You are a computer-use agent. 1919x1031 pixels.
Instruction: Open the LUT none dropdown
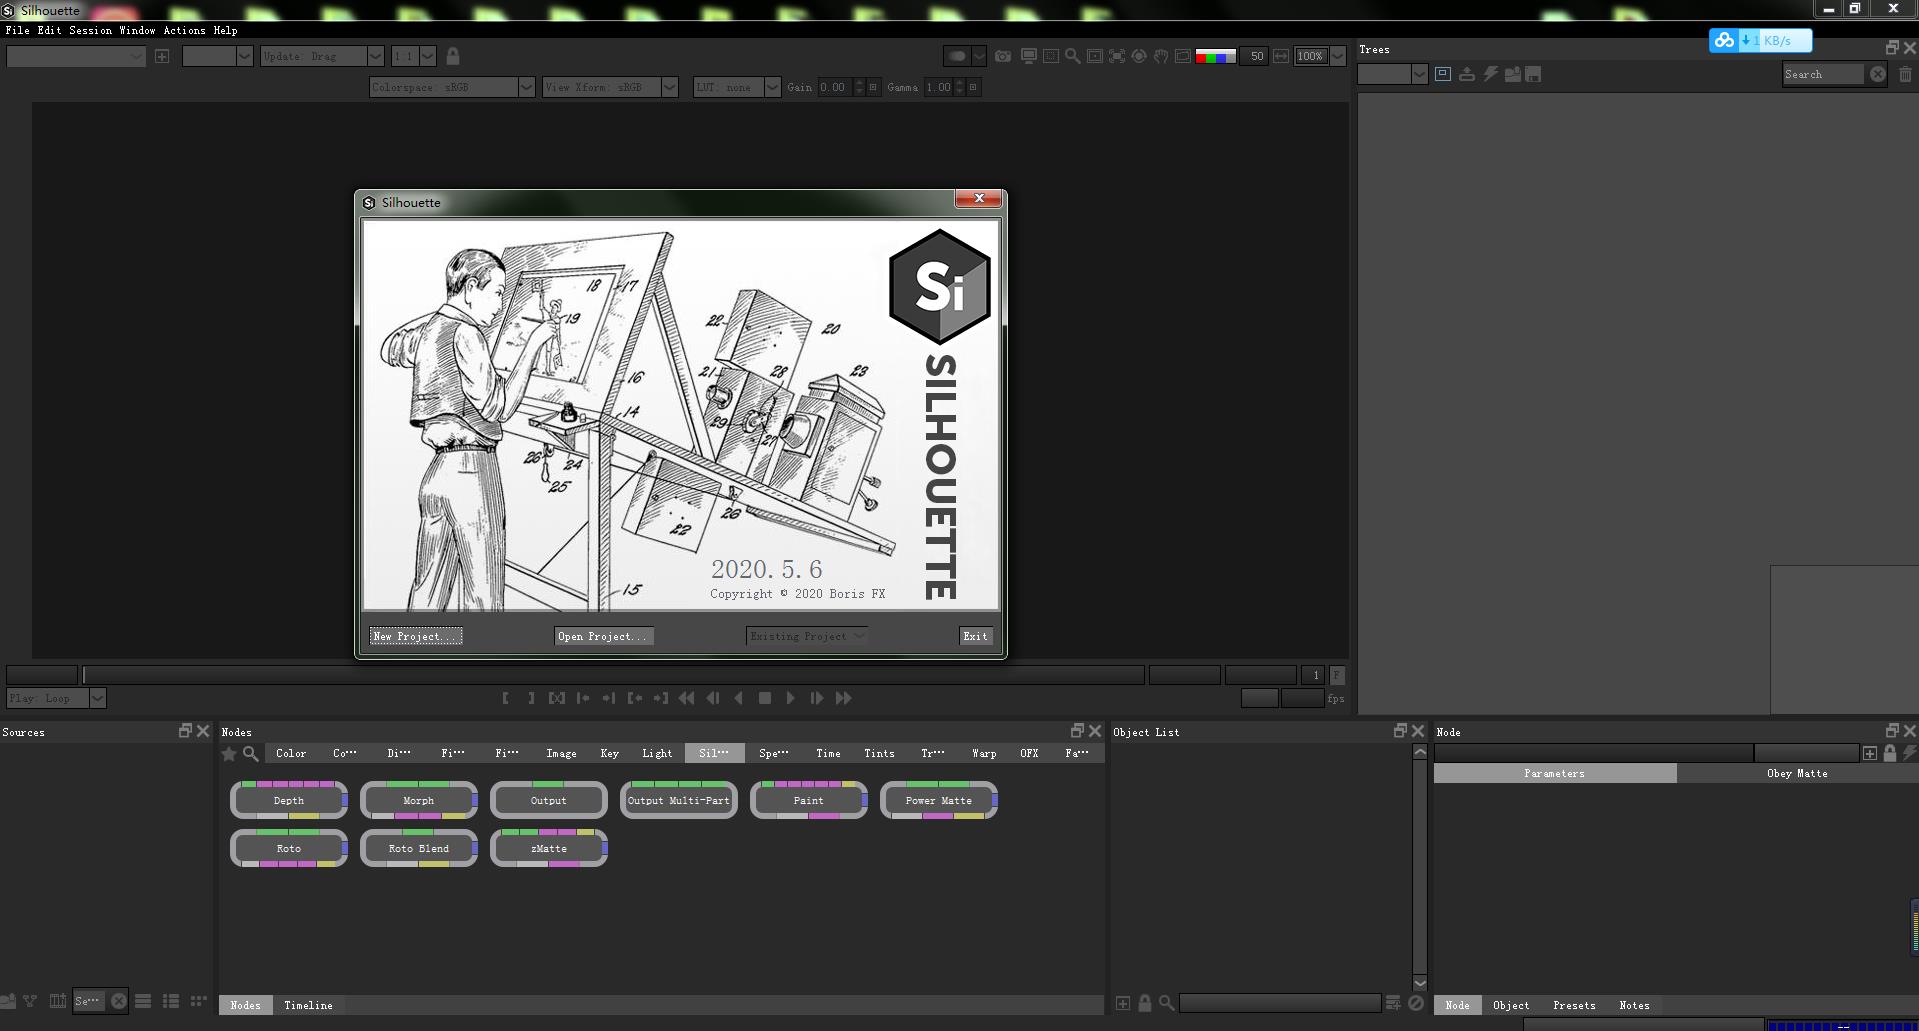(x=737, y=87)
